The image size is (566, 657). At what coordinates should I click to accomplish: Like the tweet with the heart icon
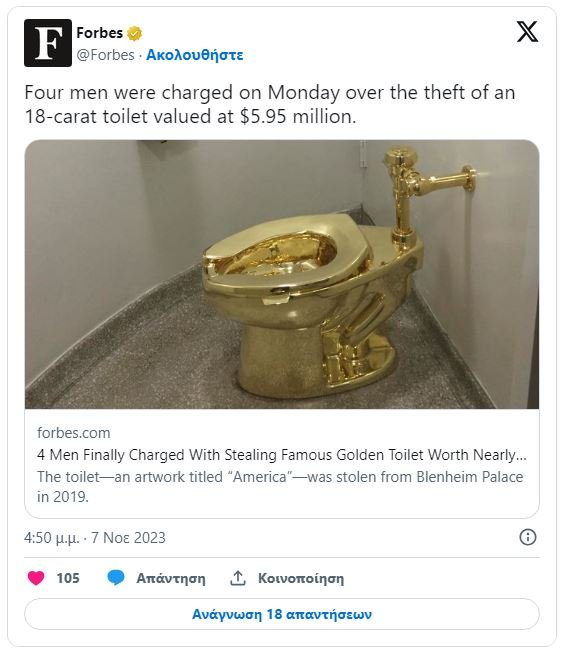click(36, 578)
